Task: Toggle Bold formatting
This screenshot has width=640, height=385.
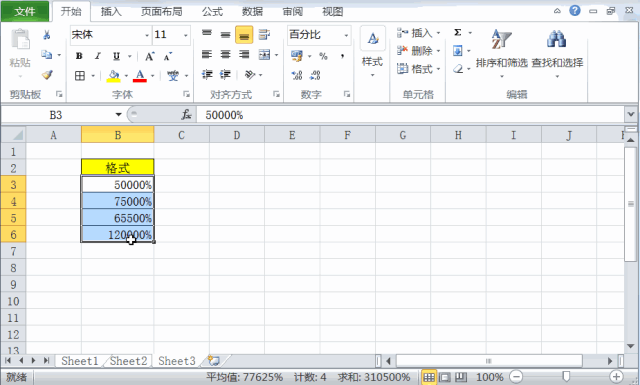Action: [x=79, y=56]
